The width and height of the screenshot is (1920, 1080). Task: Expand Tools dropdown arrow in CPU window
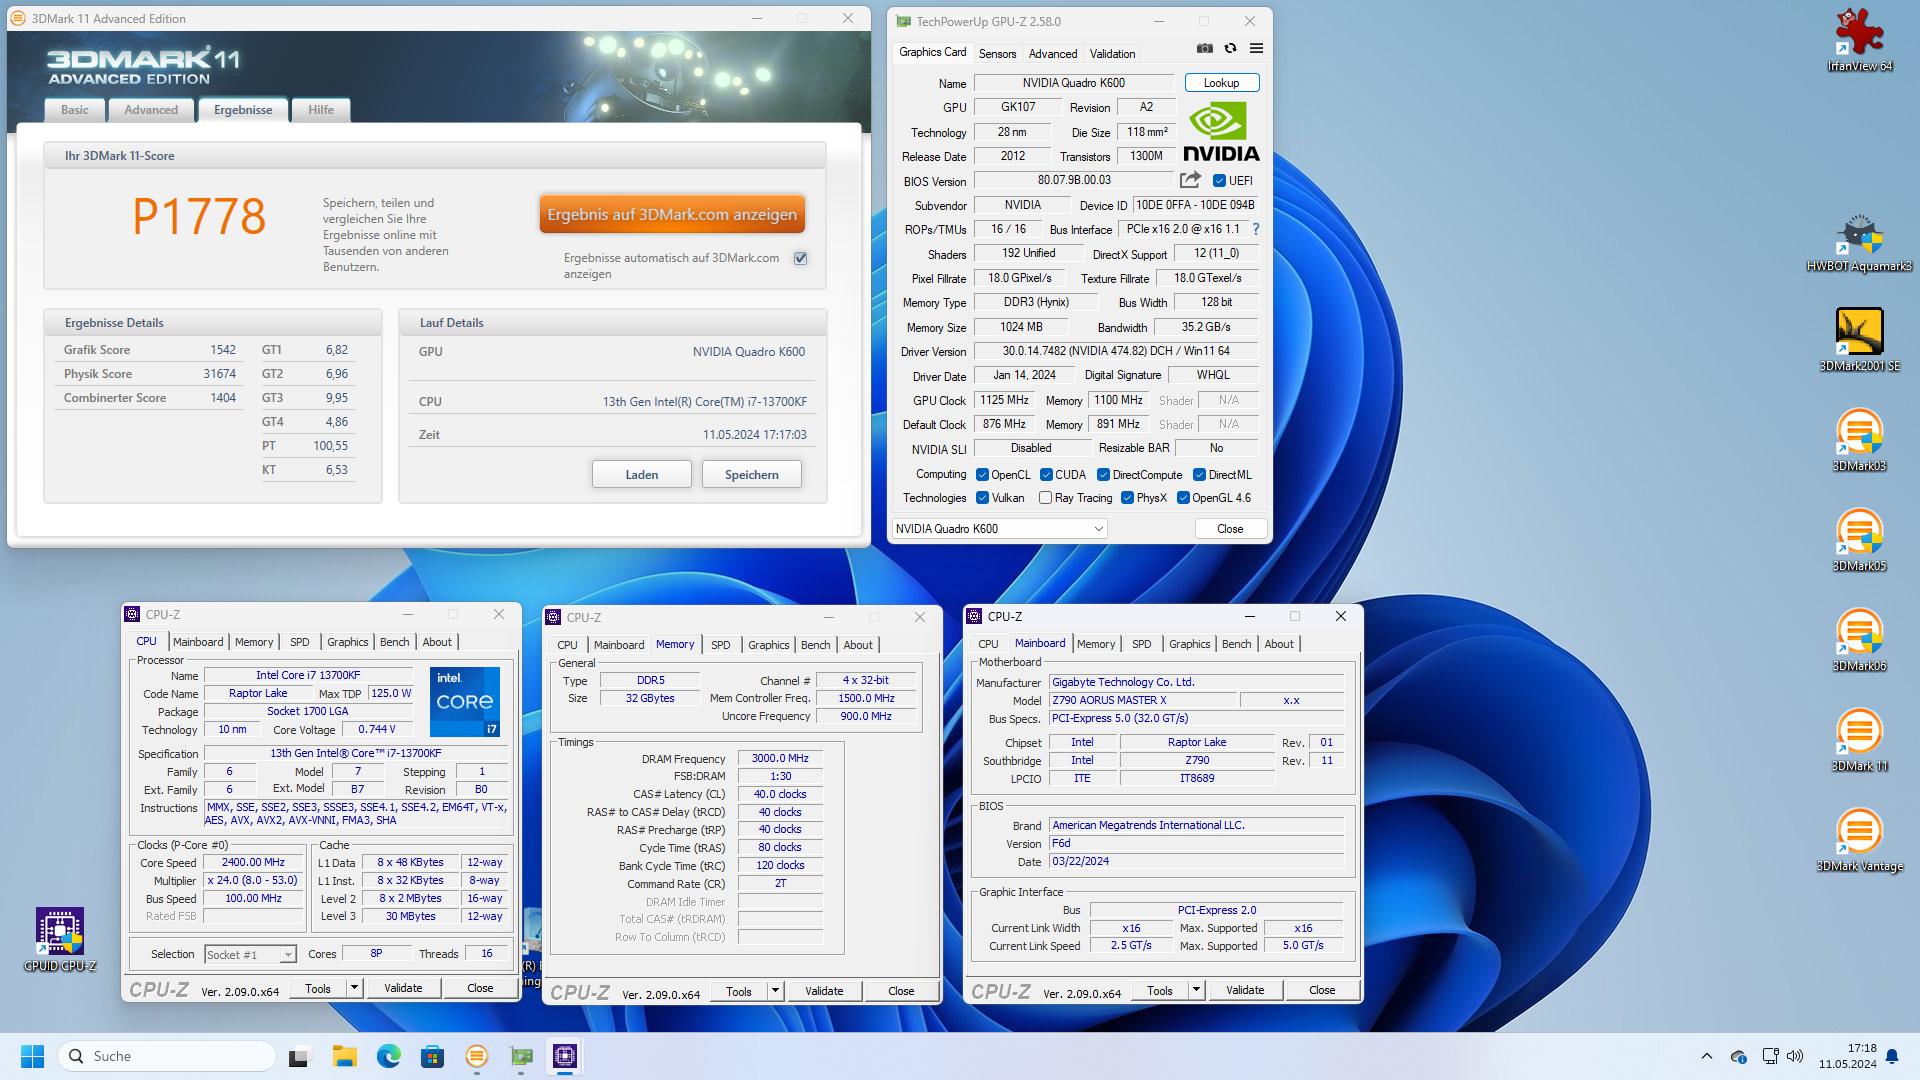pyautogui.click(x=354, y=988)
